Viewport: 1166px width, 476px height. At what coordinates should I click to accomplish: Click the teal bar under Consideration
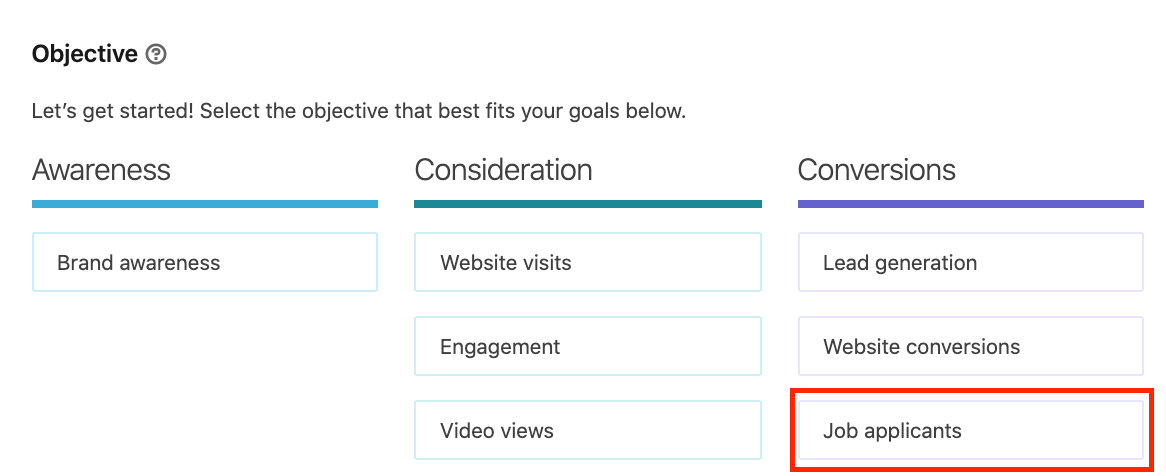point(587,204)
